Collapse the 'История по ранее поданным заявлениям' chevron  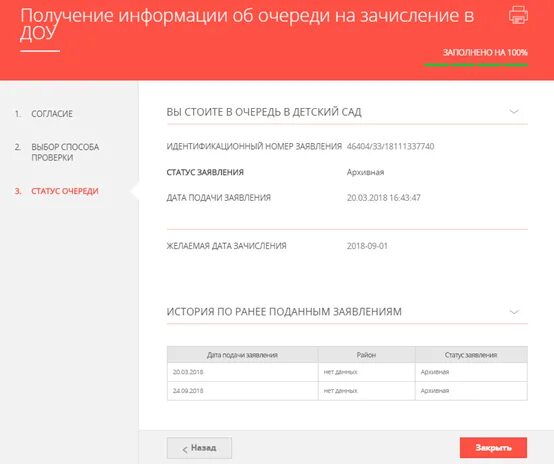[514, 312]
